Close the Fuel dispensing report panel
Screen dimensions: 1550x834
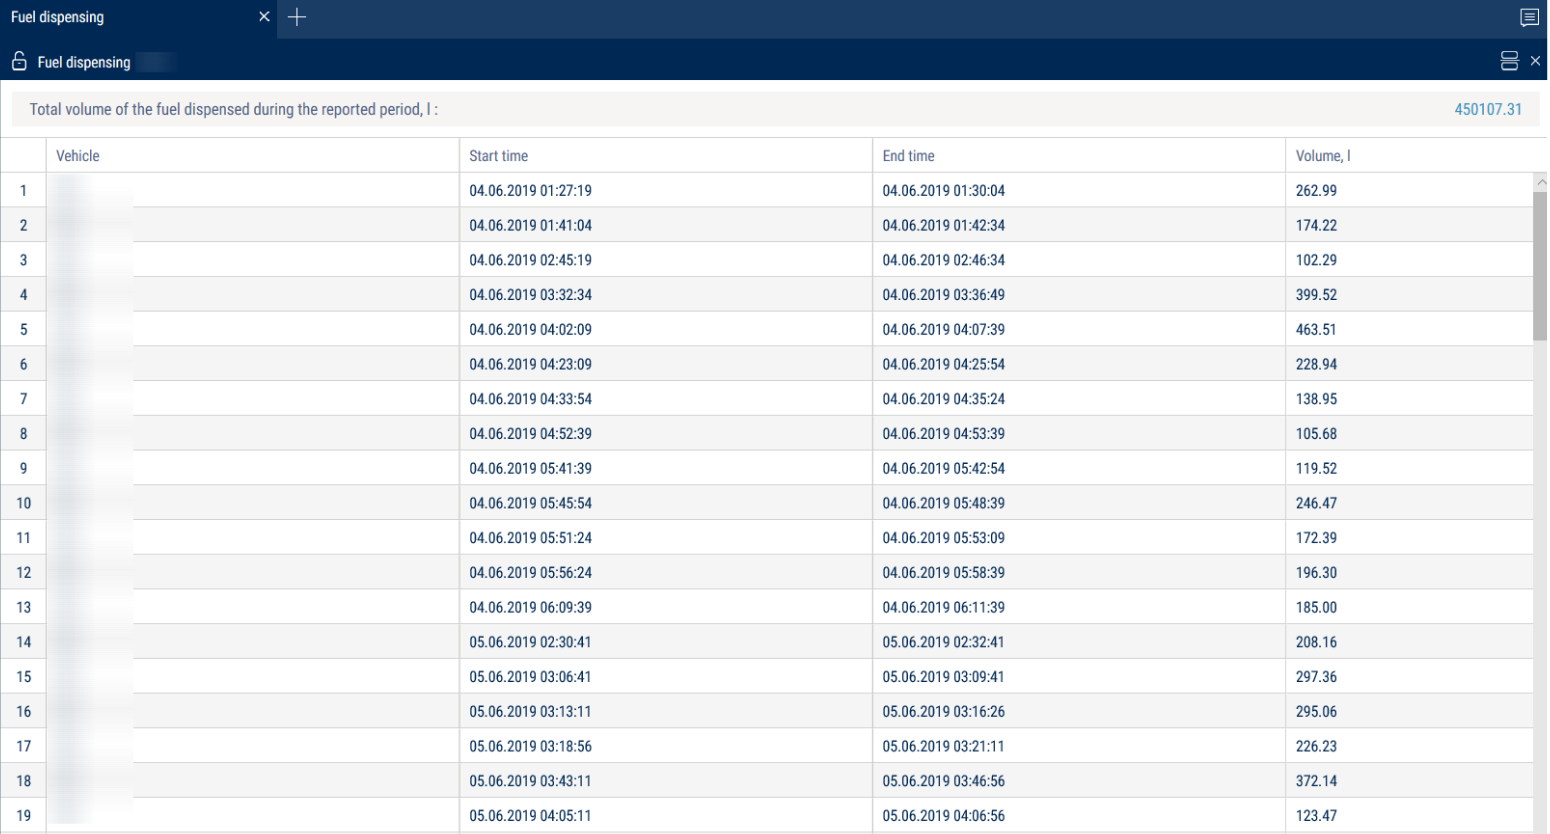tap(1536, 61)
